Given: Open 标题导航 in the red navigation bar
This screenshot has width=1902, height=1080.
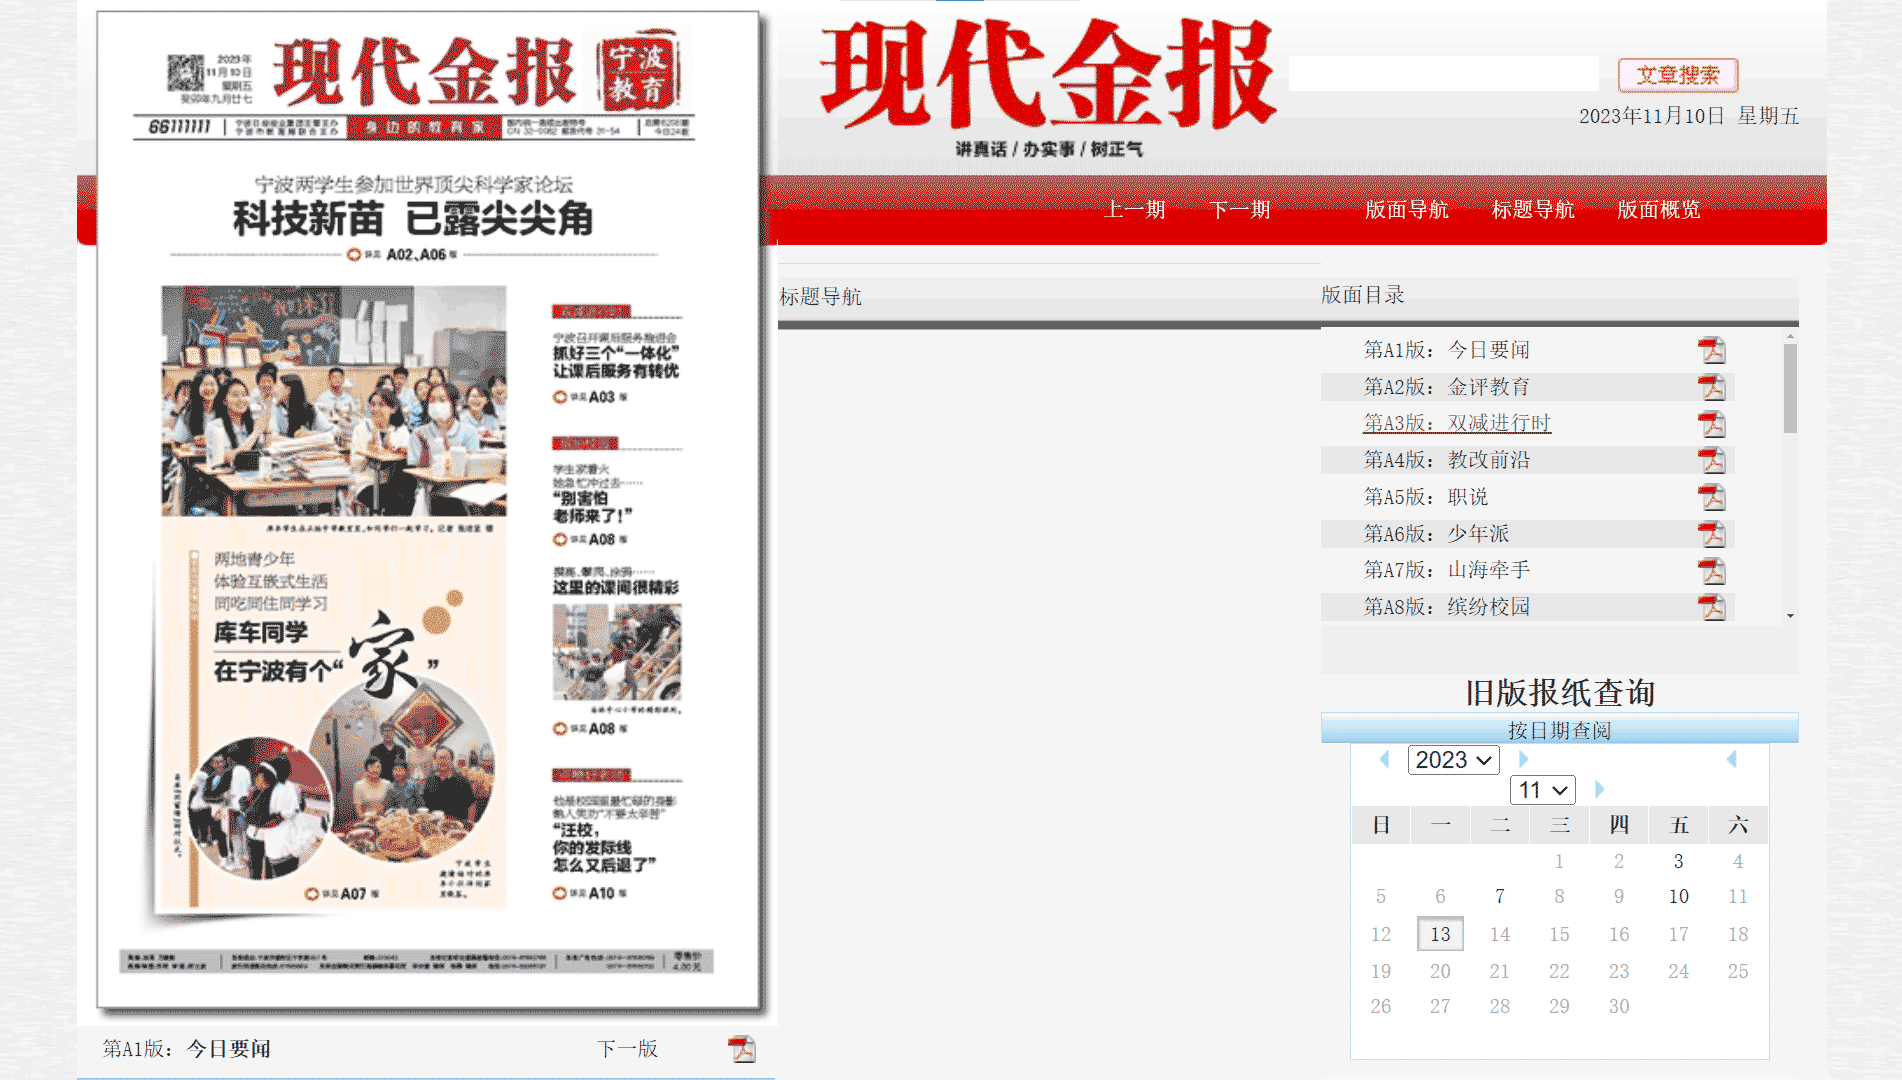Looking at the screenshot, I should (x=1533, y=210).
